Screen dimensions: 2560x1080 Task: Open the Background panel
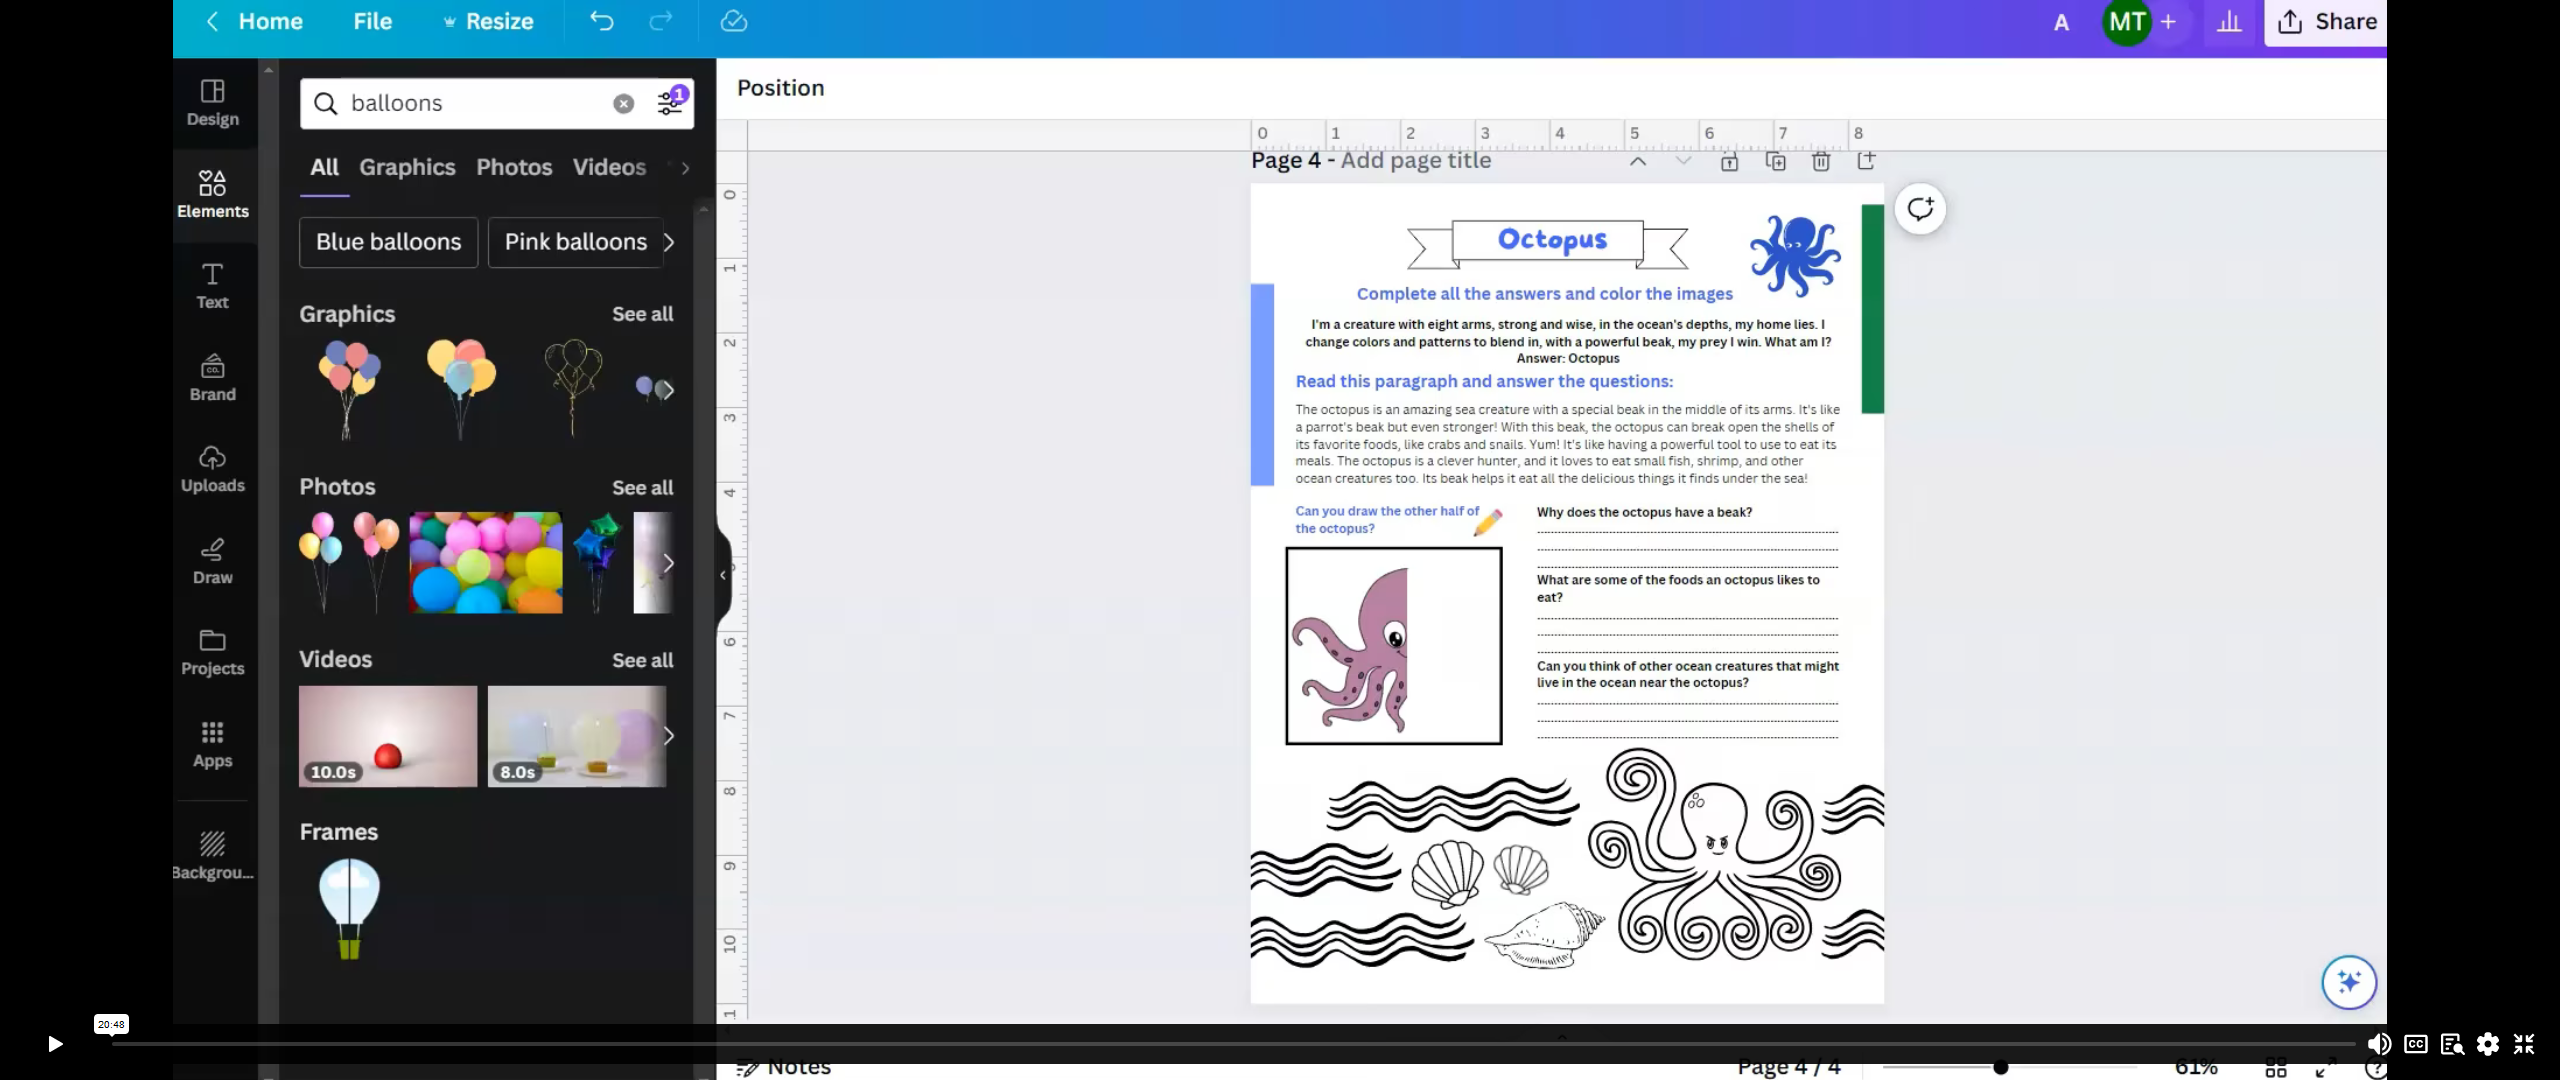tap(212, 856)
